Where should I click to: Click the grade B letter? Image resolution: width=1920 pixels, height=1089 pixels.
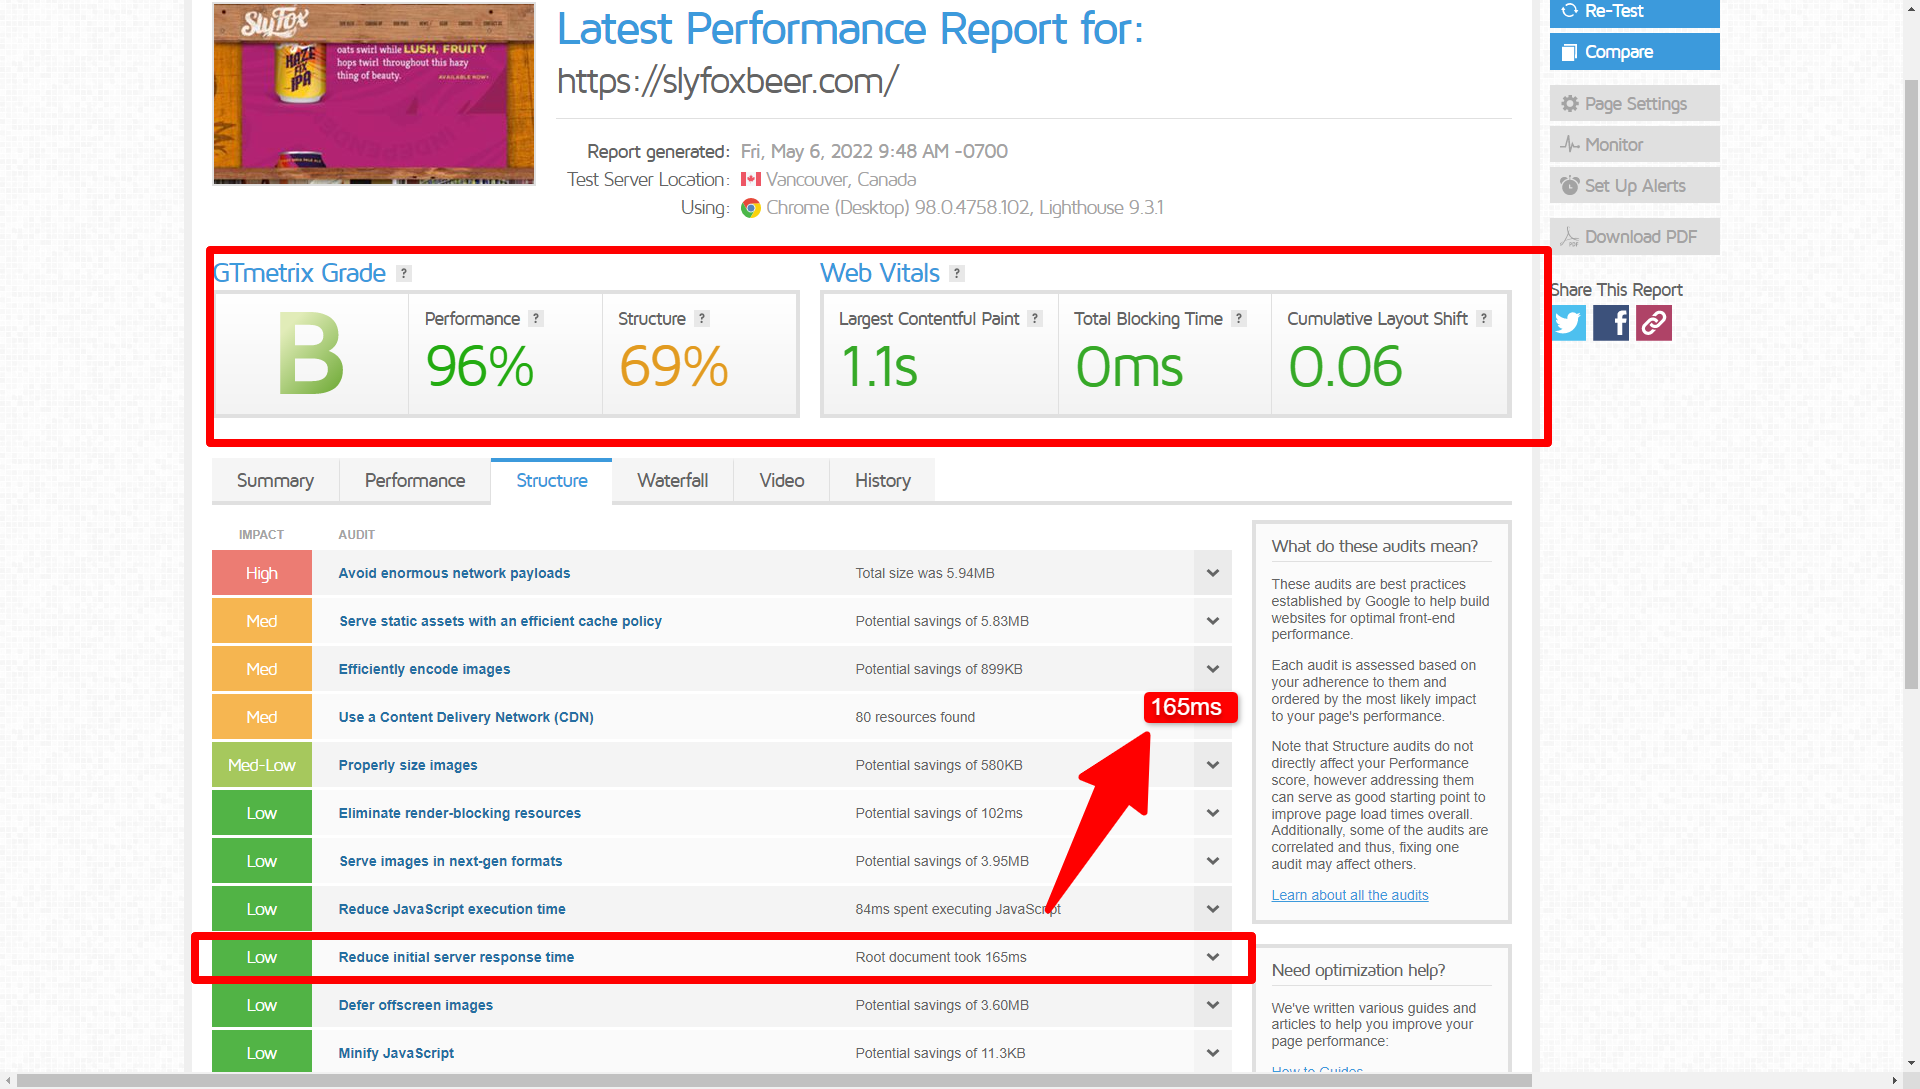(x=311, y=354)
